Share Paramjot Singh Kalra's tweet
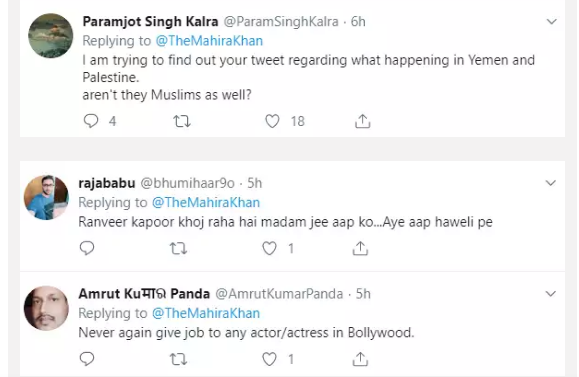579x377 pixels. [363, 121]
